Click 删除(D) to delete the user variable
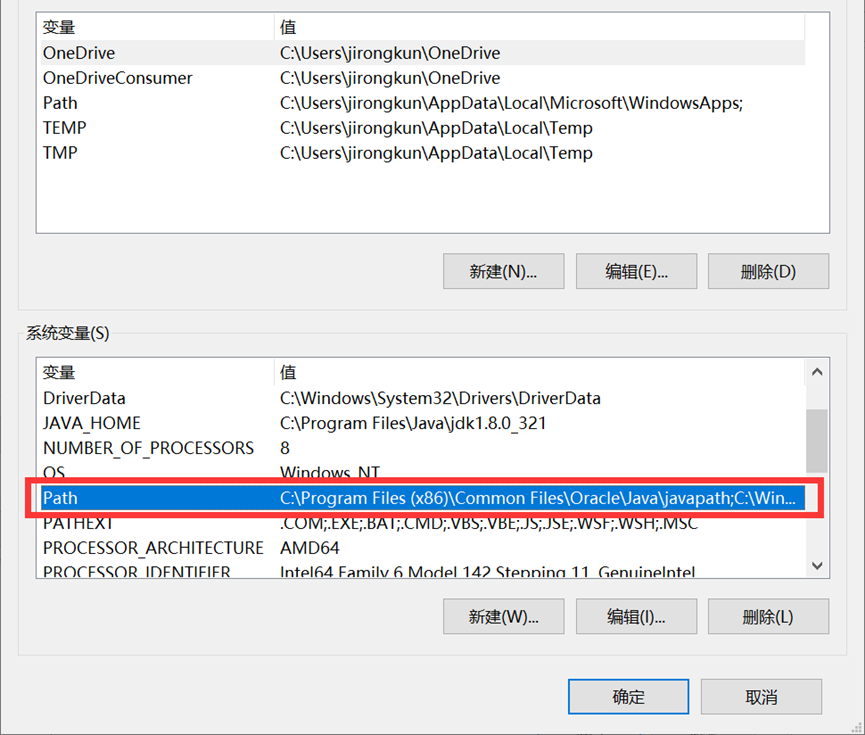This screenshot has width=865, height=735. pyautogui.click(x=768, y=271)
